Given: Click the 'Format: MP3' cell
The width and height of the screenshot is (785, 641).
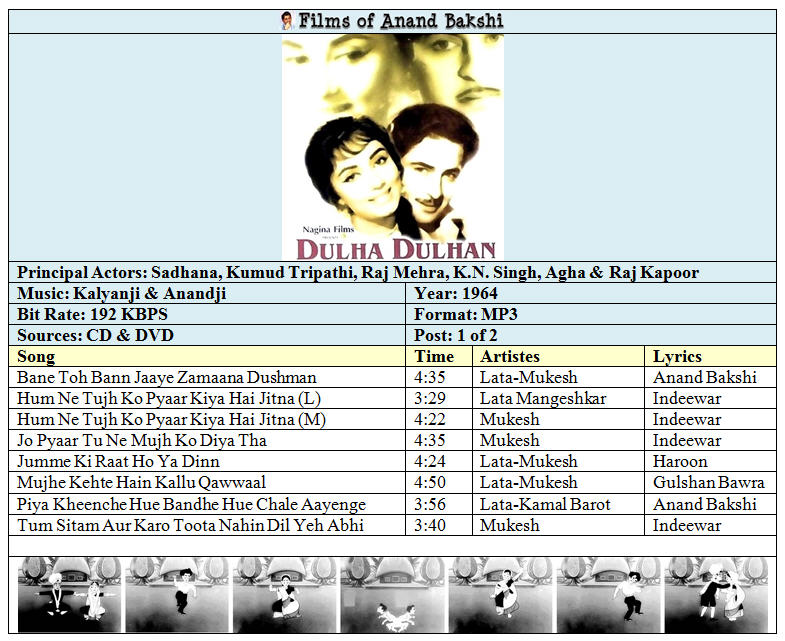Looking at the screenshot, I should (x=591, y=314).
